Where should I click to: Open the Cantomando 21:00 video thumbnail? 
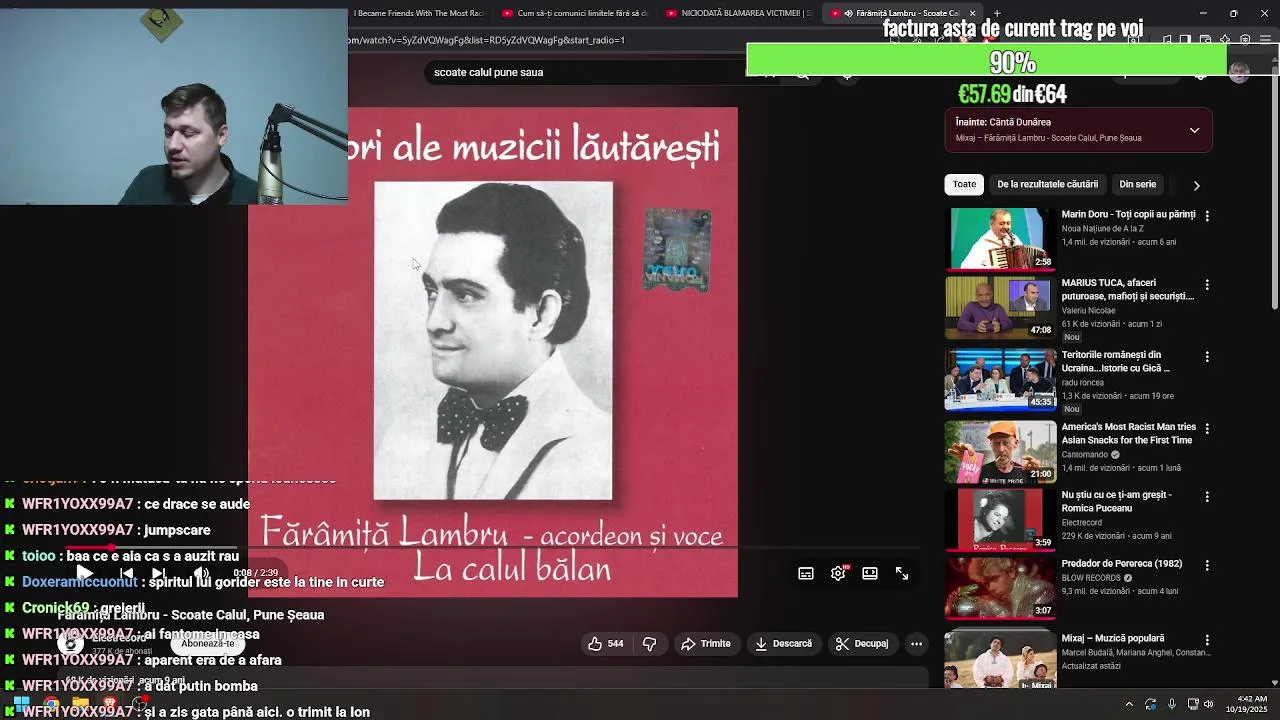point(1000,452)
